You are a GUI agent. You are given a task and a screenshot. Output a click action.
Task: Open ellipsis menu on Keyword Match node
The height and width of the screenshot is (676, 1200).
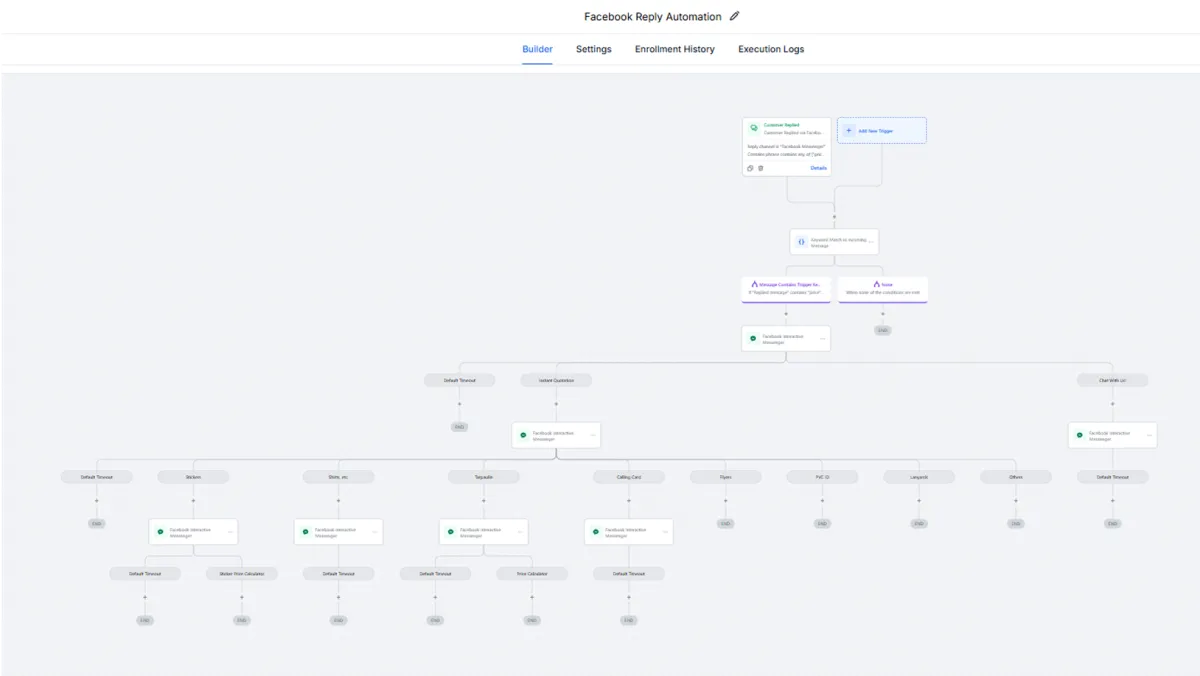[x=871, y=242]
